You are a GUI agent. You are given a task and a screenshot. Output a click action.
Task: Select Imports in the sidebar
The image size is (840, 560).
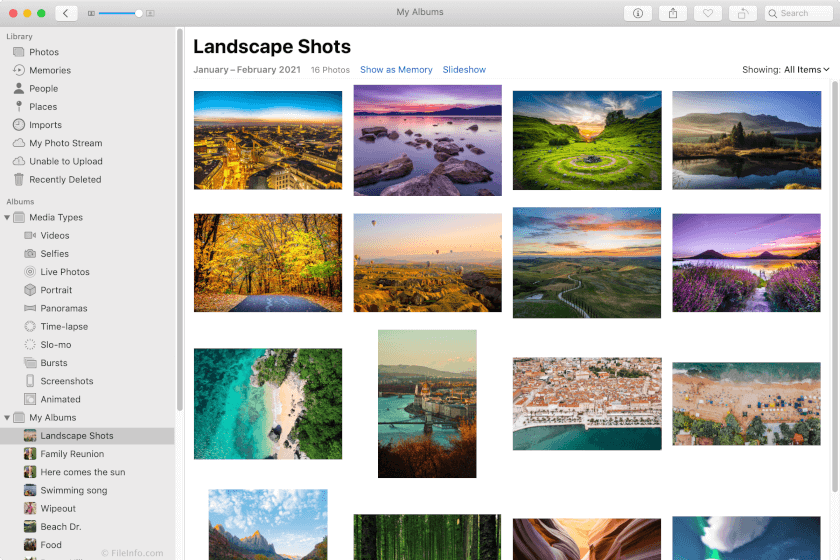point(87,125)
